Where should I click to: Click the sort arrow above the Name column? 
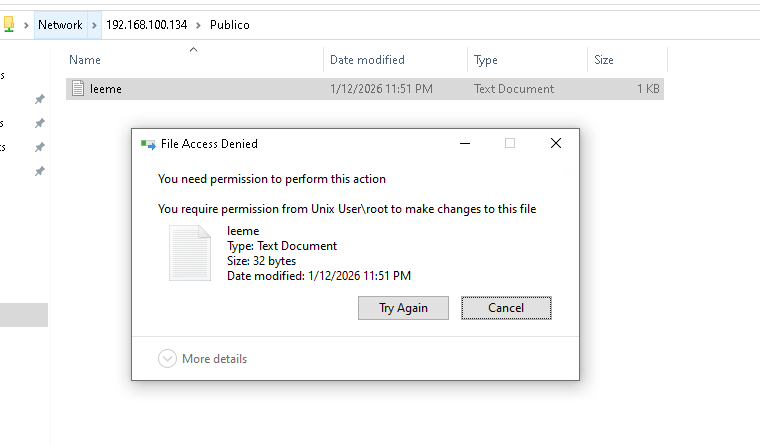point(193,49)
